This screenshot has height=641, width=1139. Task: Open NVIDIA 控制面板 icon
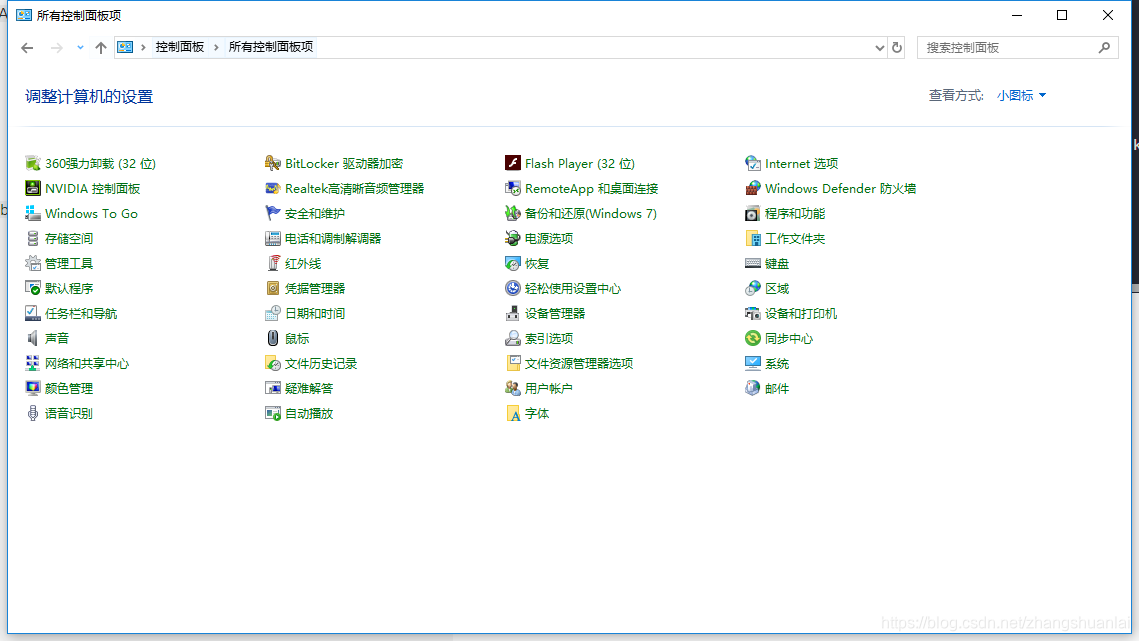pyautogui.click(x=33, y=188)
